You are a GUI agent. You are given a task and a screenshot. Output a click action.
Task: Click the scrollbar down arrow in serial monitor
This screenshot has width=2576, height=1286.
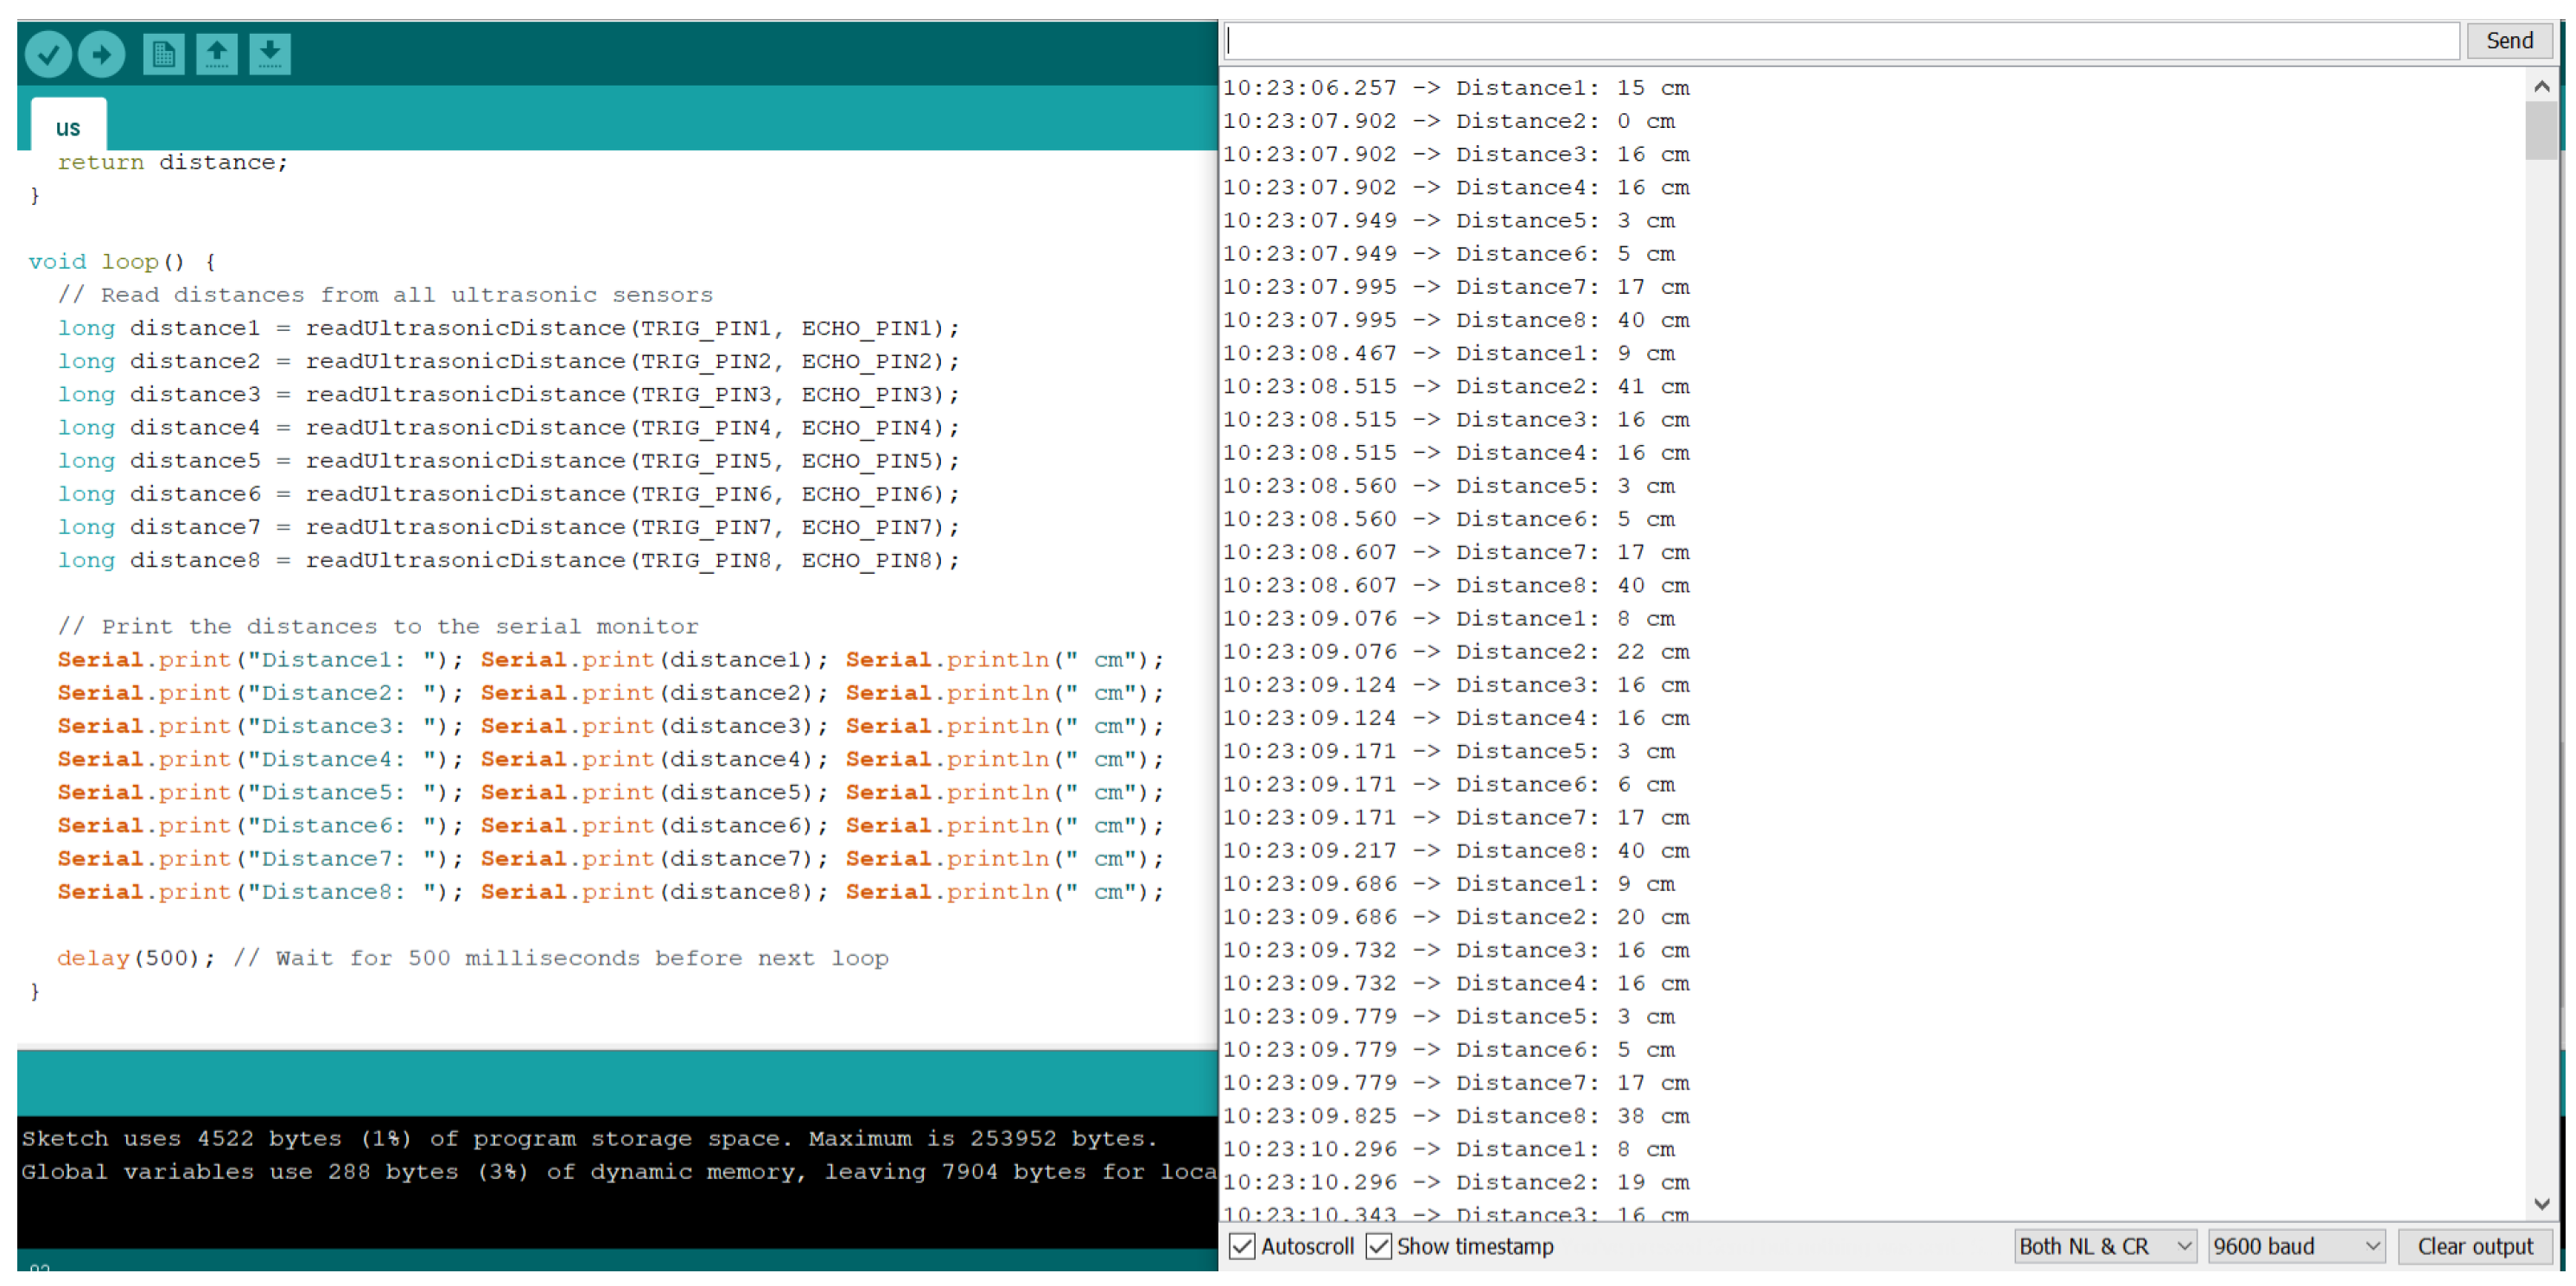(2541, 1204)
